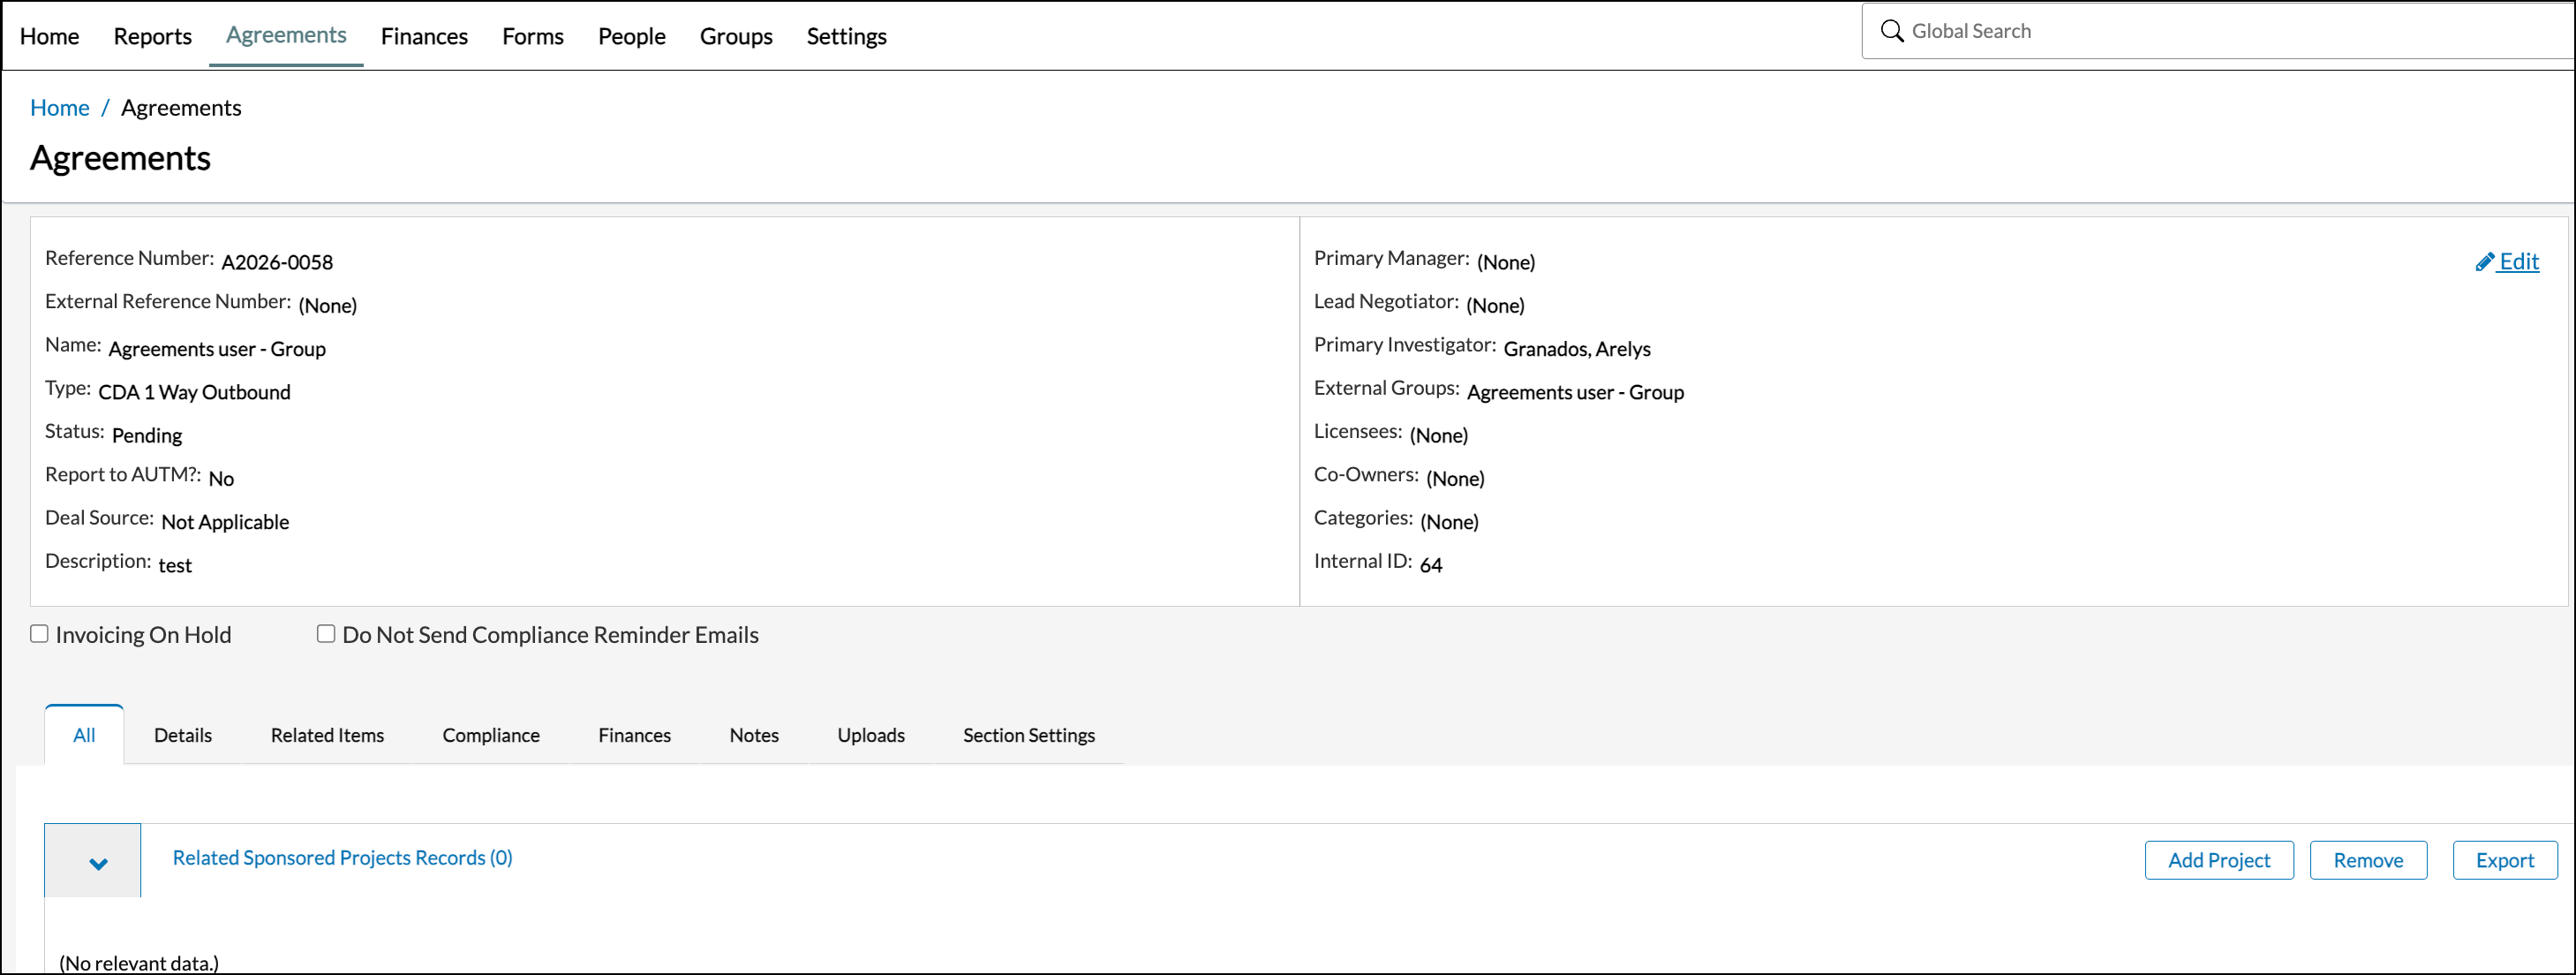This screenshot has width=2576, height=975.
Task: Click the Agreements breadcrumb text
Action: 181,107
